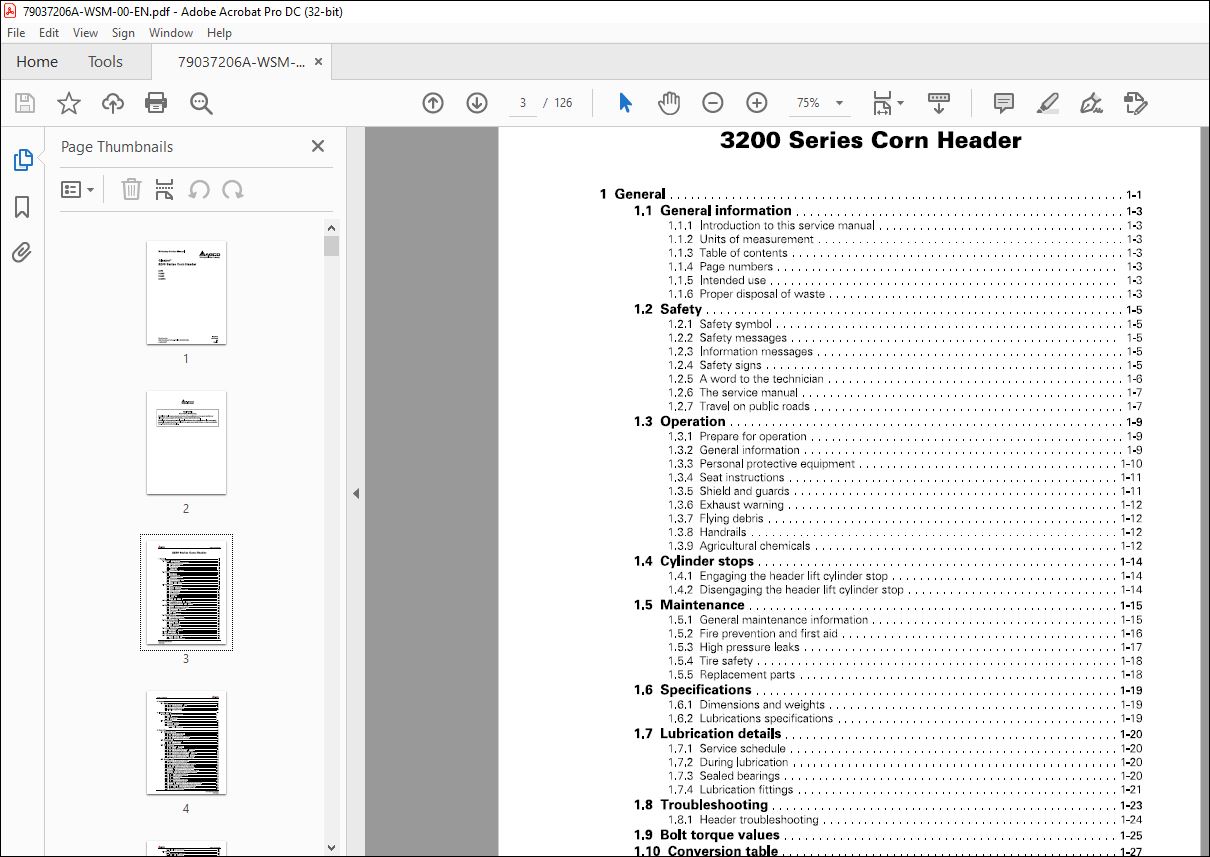The width and height of the screenshot is (1210, 857).
Task: Open the Sign document tool
Action: point(1091,103)
